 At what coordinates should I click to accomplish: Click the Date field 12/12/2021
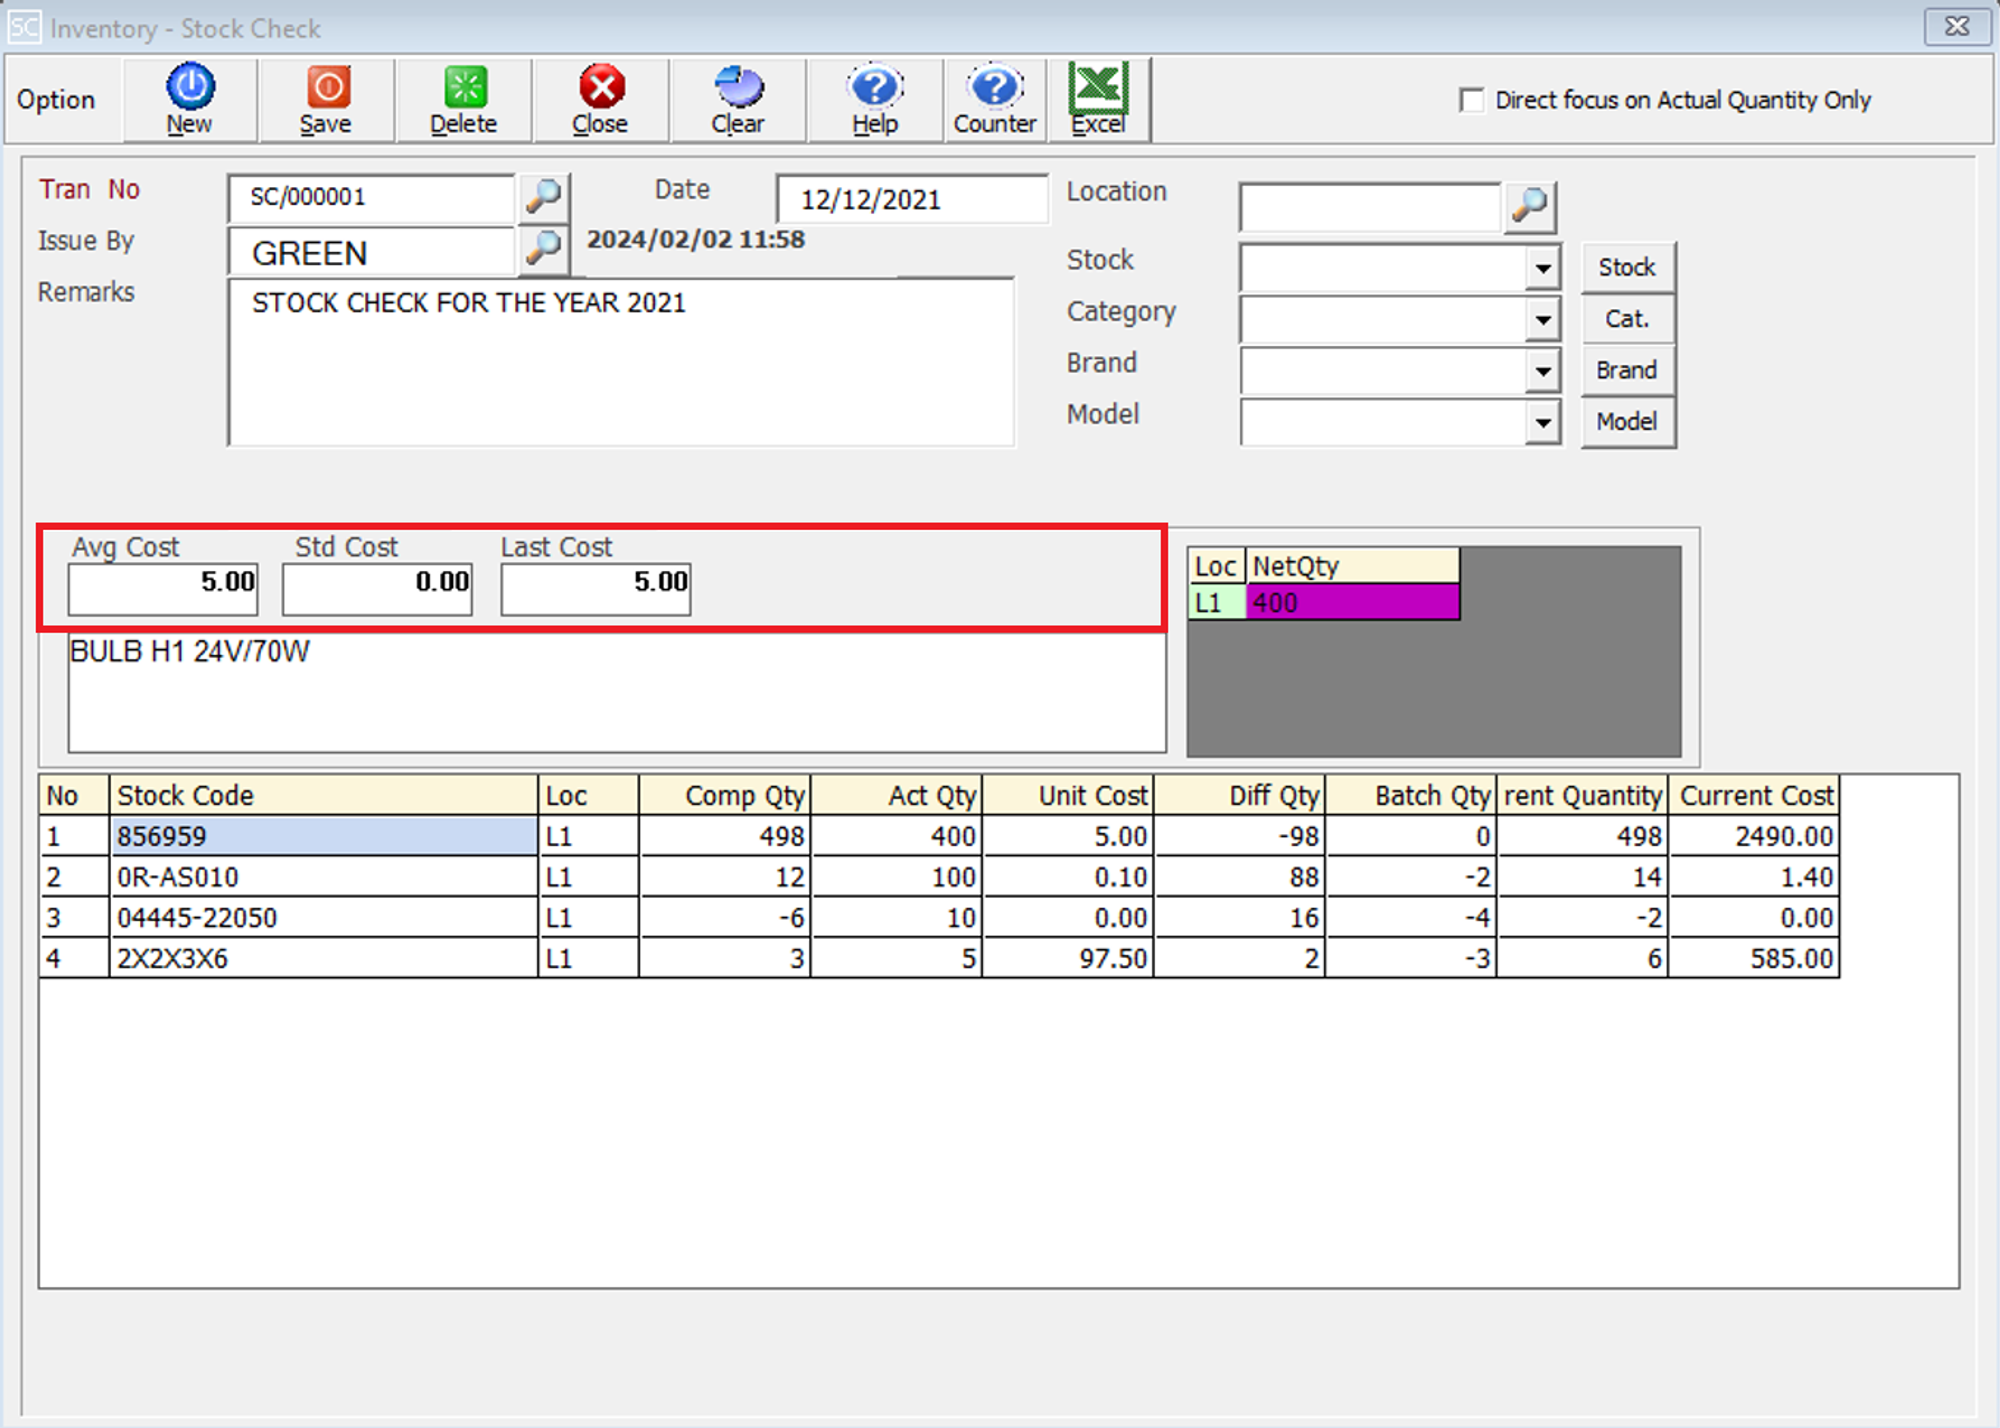point(912,199)
